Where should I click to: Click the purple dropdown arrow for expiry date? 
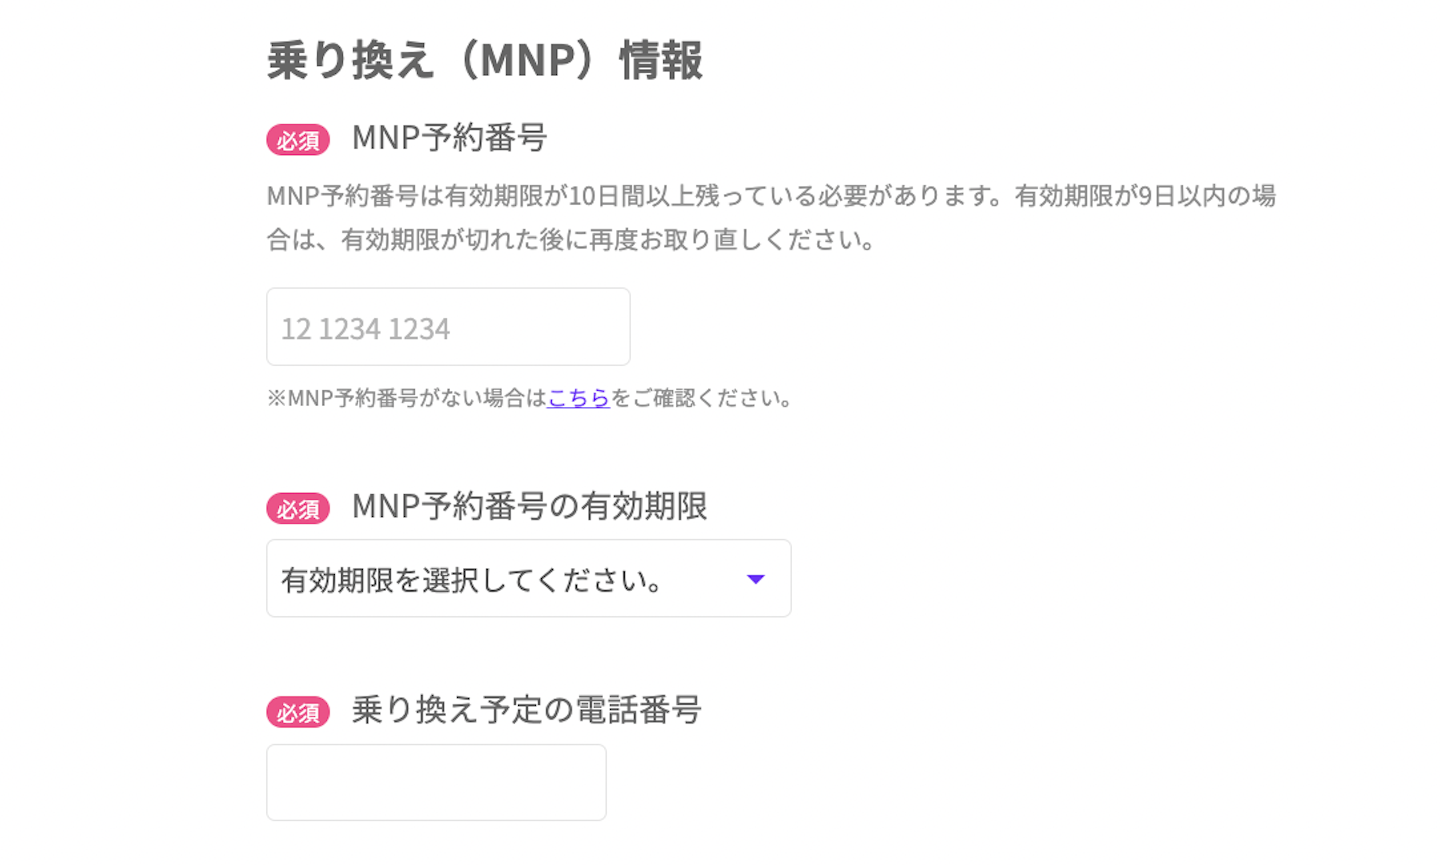tap(757, 578)
